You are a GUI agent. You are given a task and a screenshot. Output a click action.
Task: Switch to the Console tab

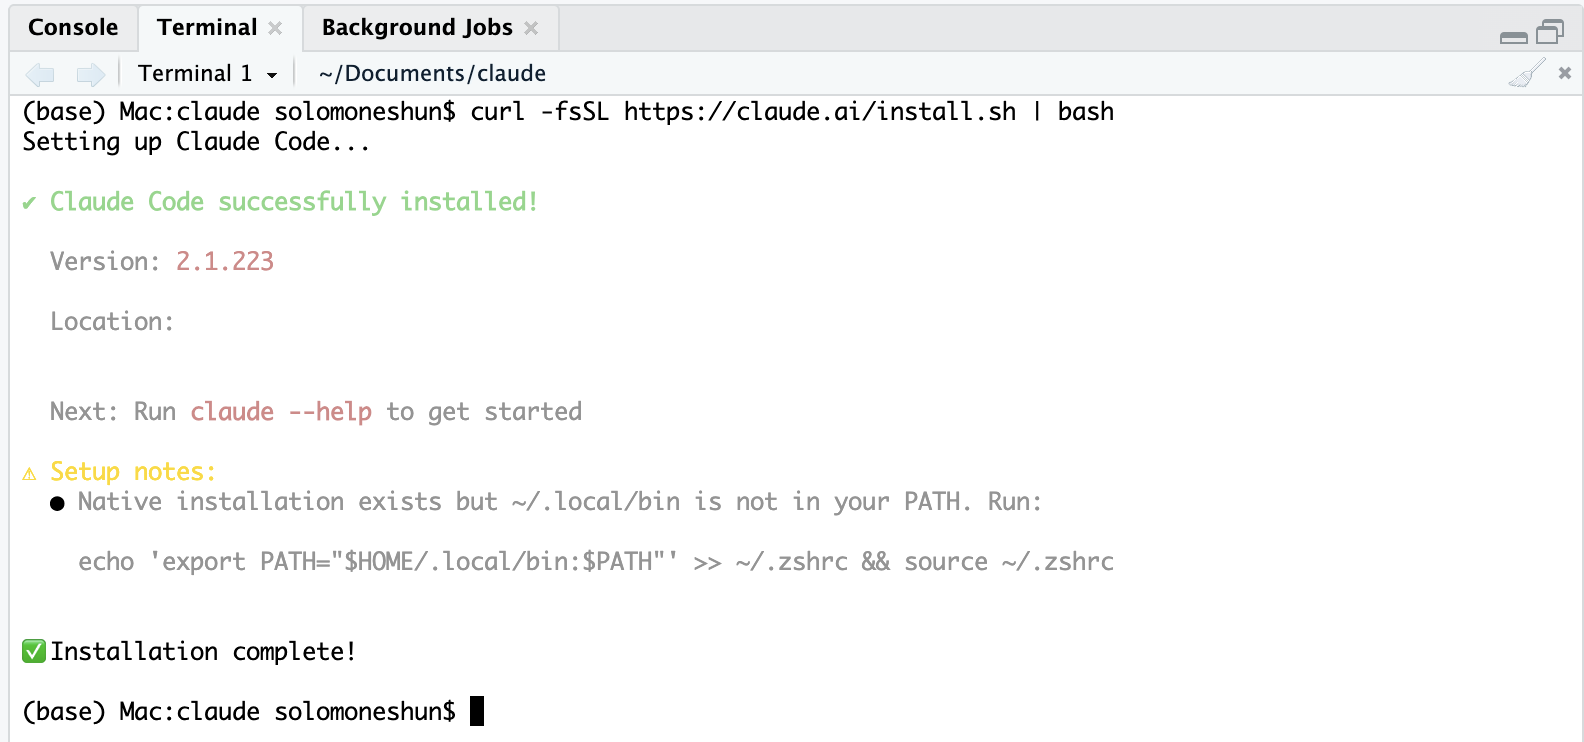pyautogui.click(x=73, y=27)
